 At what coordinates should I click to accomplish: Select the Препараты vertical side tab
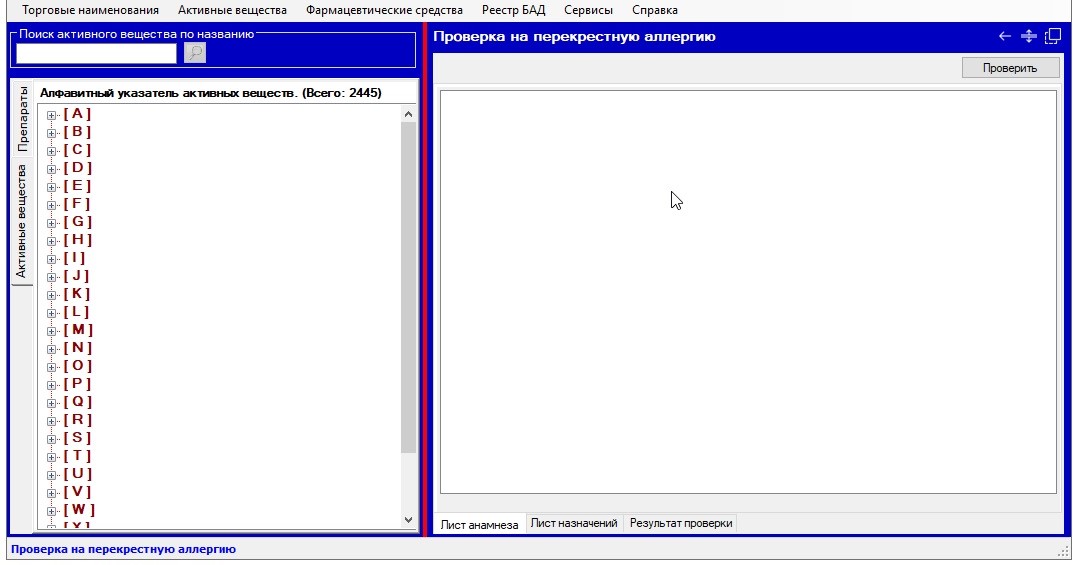point(22,118)
